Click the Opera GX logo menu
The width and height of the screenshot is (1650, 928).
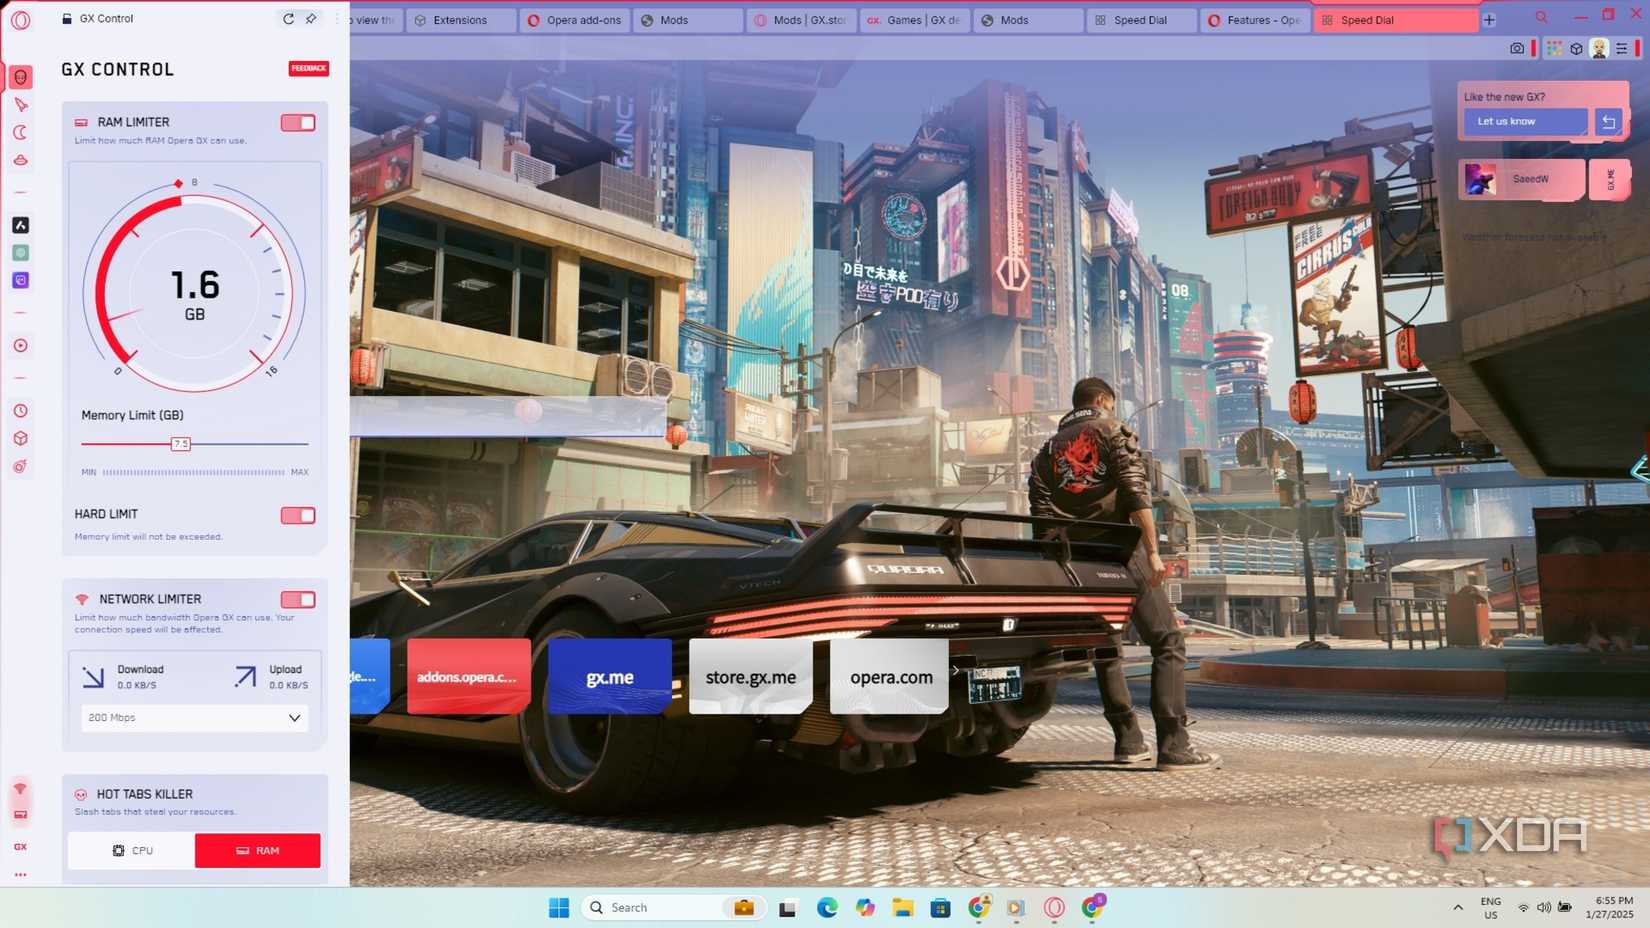point(20,20)
